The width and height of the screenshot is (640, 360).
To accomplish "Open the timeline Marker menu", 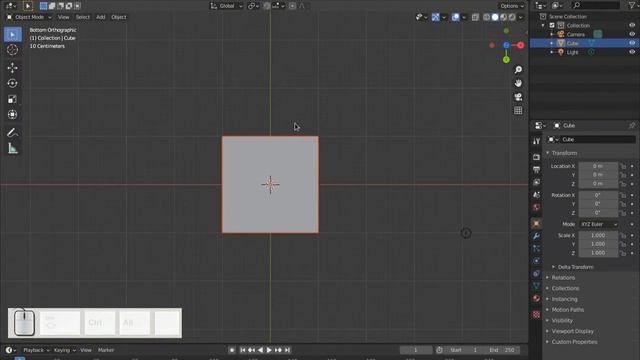I will (x=106, y=350).
